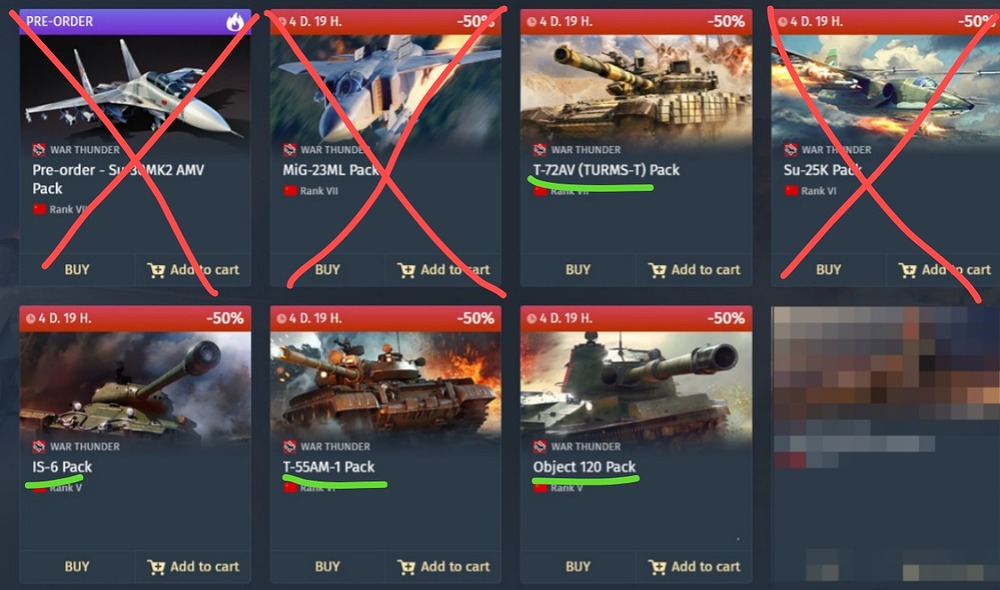The width and height of the screenshot is (1000, 590).
Task: Buy the T-55AM-1 Pack
Action: (327, 566)
